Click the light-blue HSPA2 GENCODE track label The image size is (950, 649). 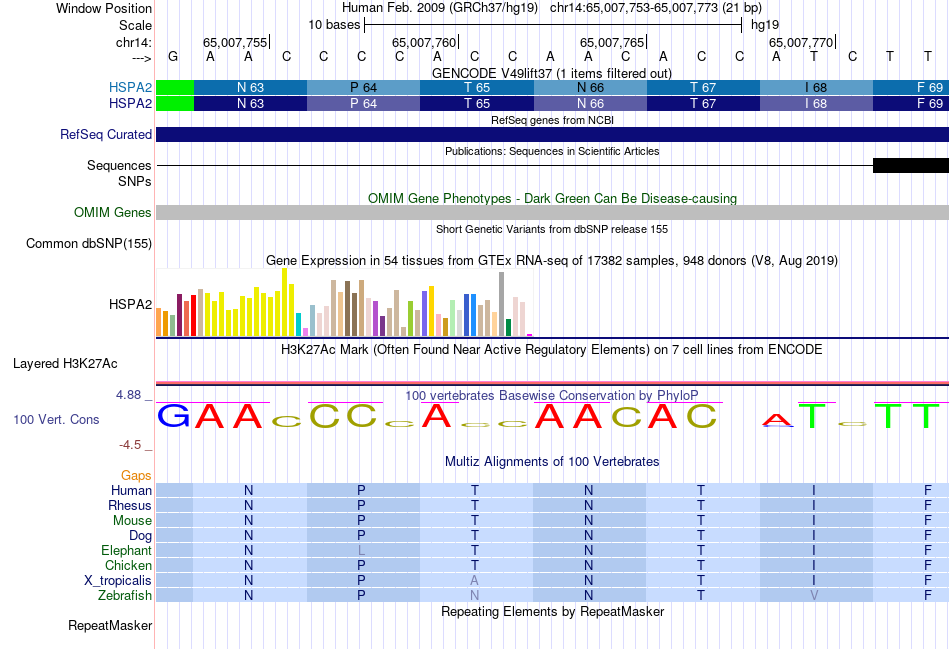pyautogui.click(x=130, y=87)
